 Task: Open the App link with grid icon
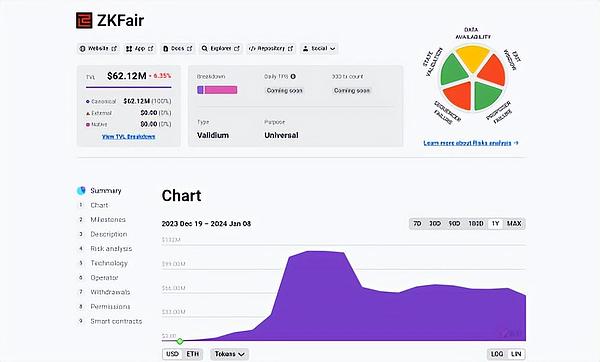coord(140,49)
